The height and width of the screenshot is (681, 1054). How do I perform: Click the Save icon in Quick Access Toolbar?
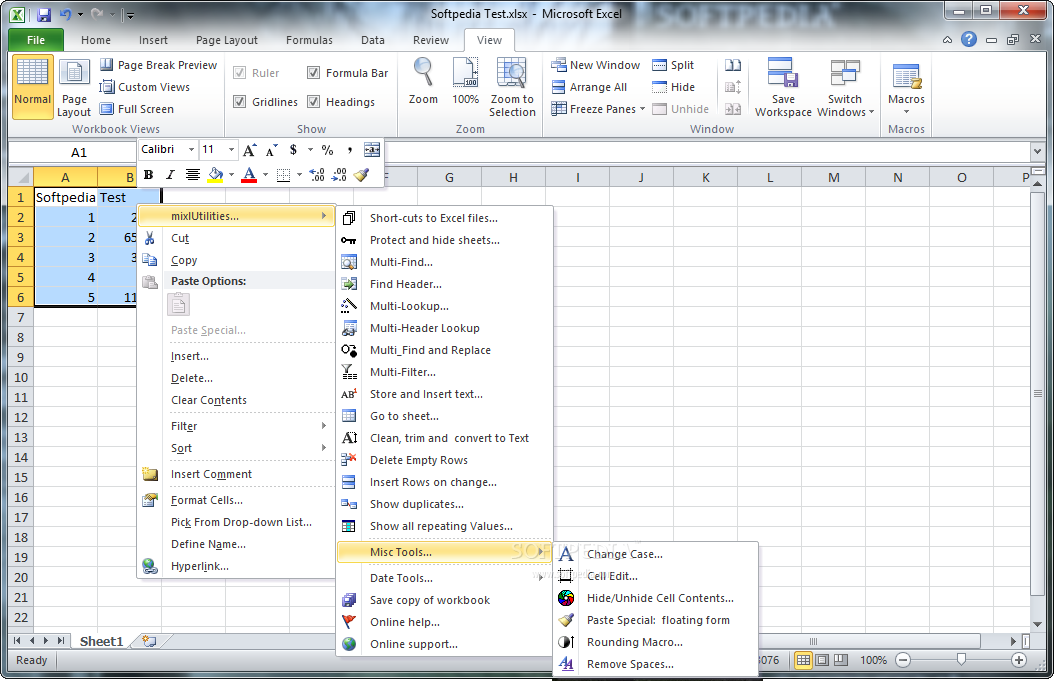[x=44, y=14]
